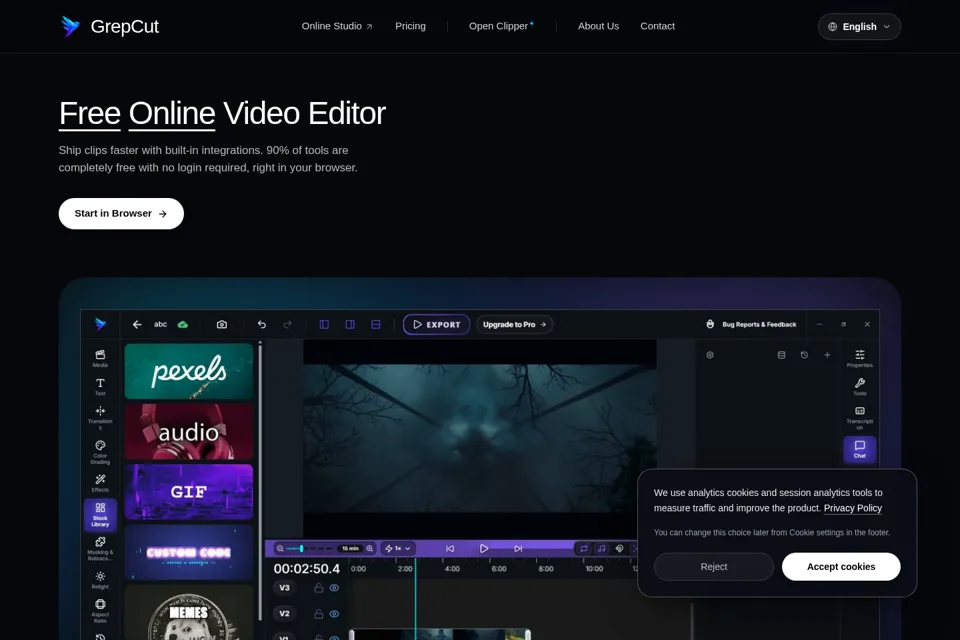Open the Media panel in editor sidebar

[100, 358]
